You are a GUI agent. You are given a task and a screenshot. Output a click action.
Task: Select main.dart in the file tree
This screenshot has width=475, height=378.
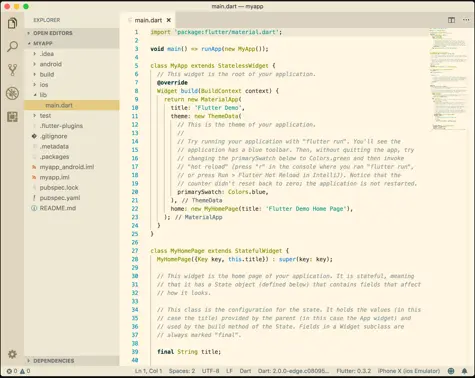(x=71, y=105)
